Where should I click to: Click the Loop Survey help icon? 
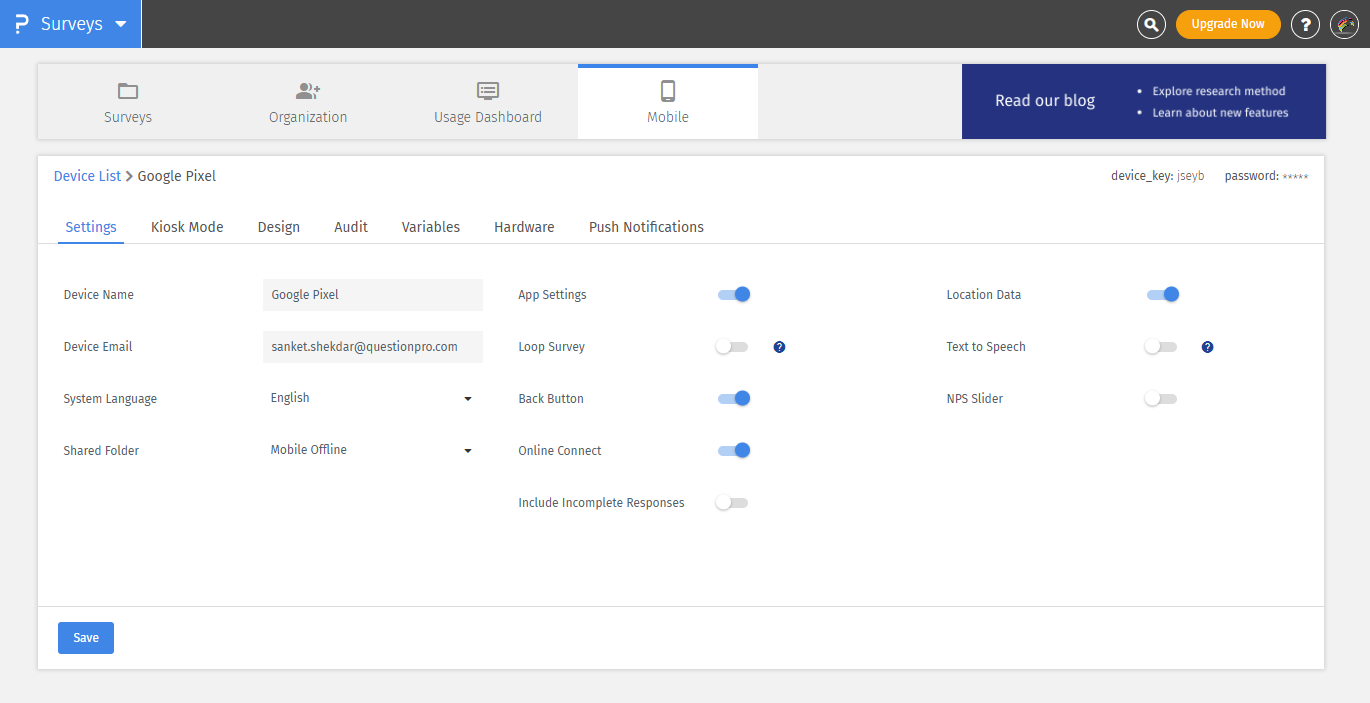pyautogui.click(x=779, y=346)
